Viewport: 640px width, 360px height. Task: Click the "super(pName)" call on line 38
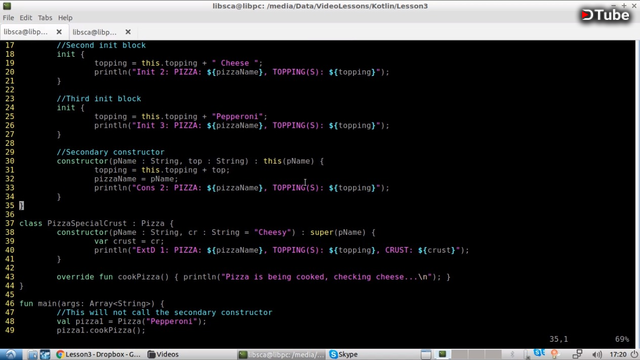(x=338, y=232)
